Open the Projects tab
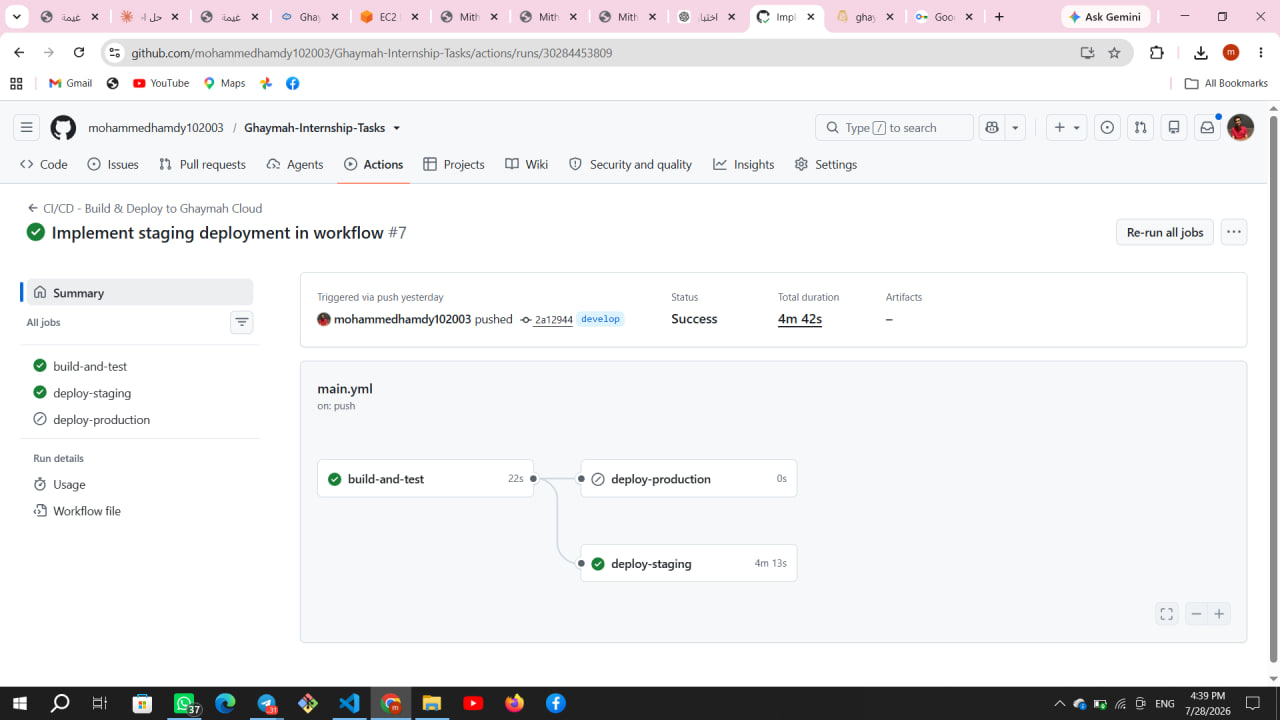This screenshot has width=1280, height=720. coord(454,164)
